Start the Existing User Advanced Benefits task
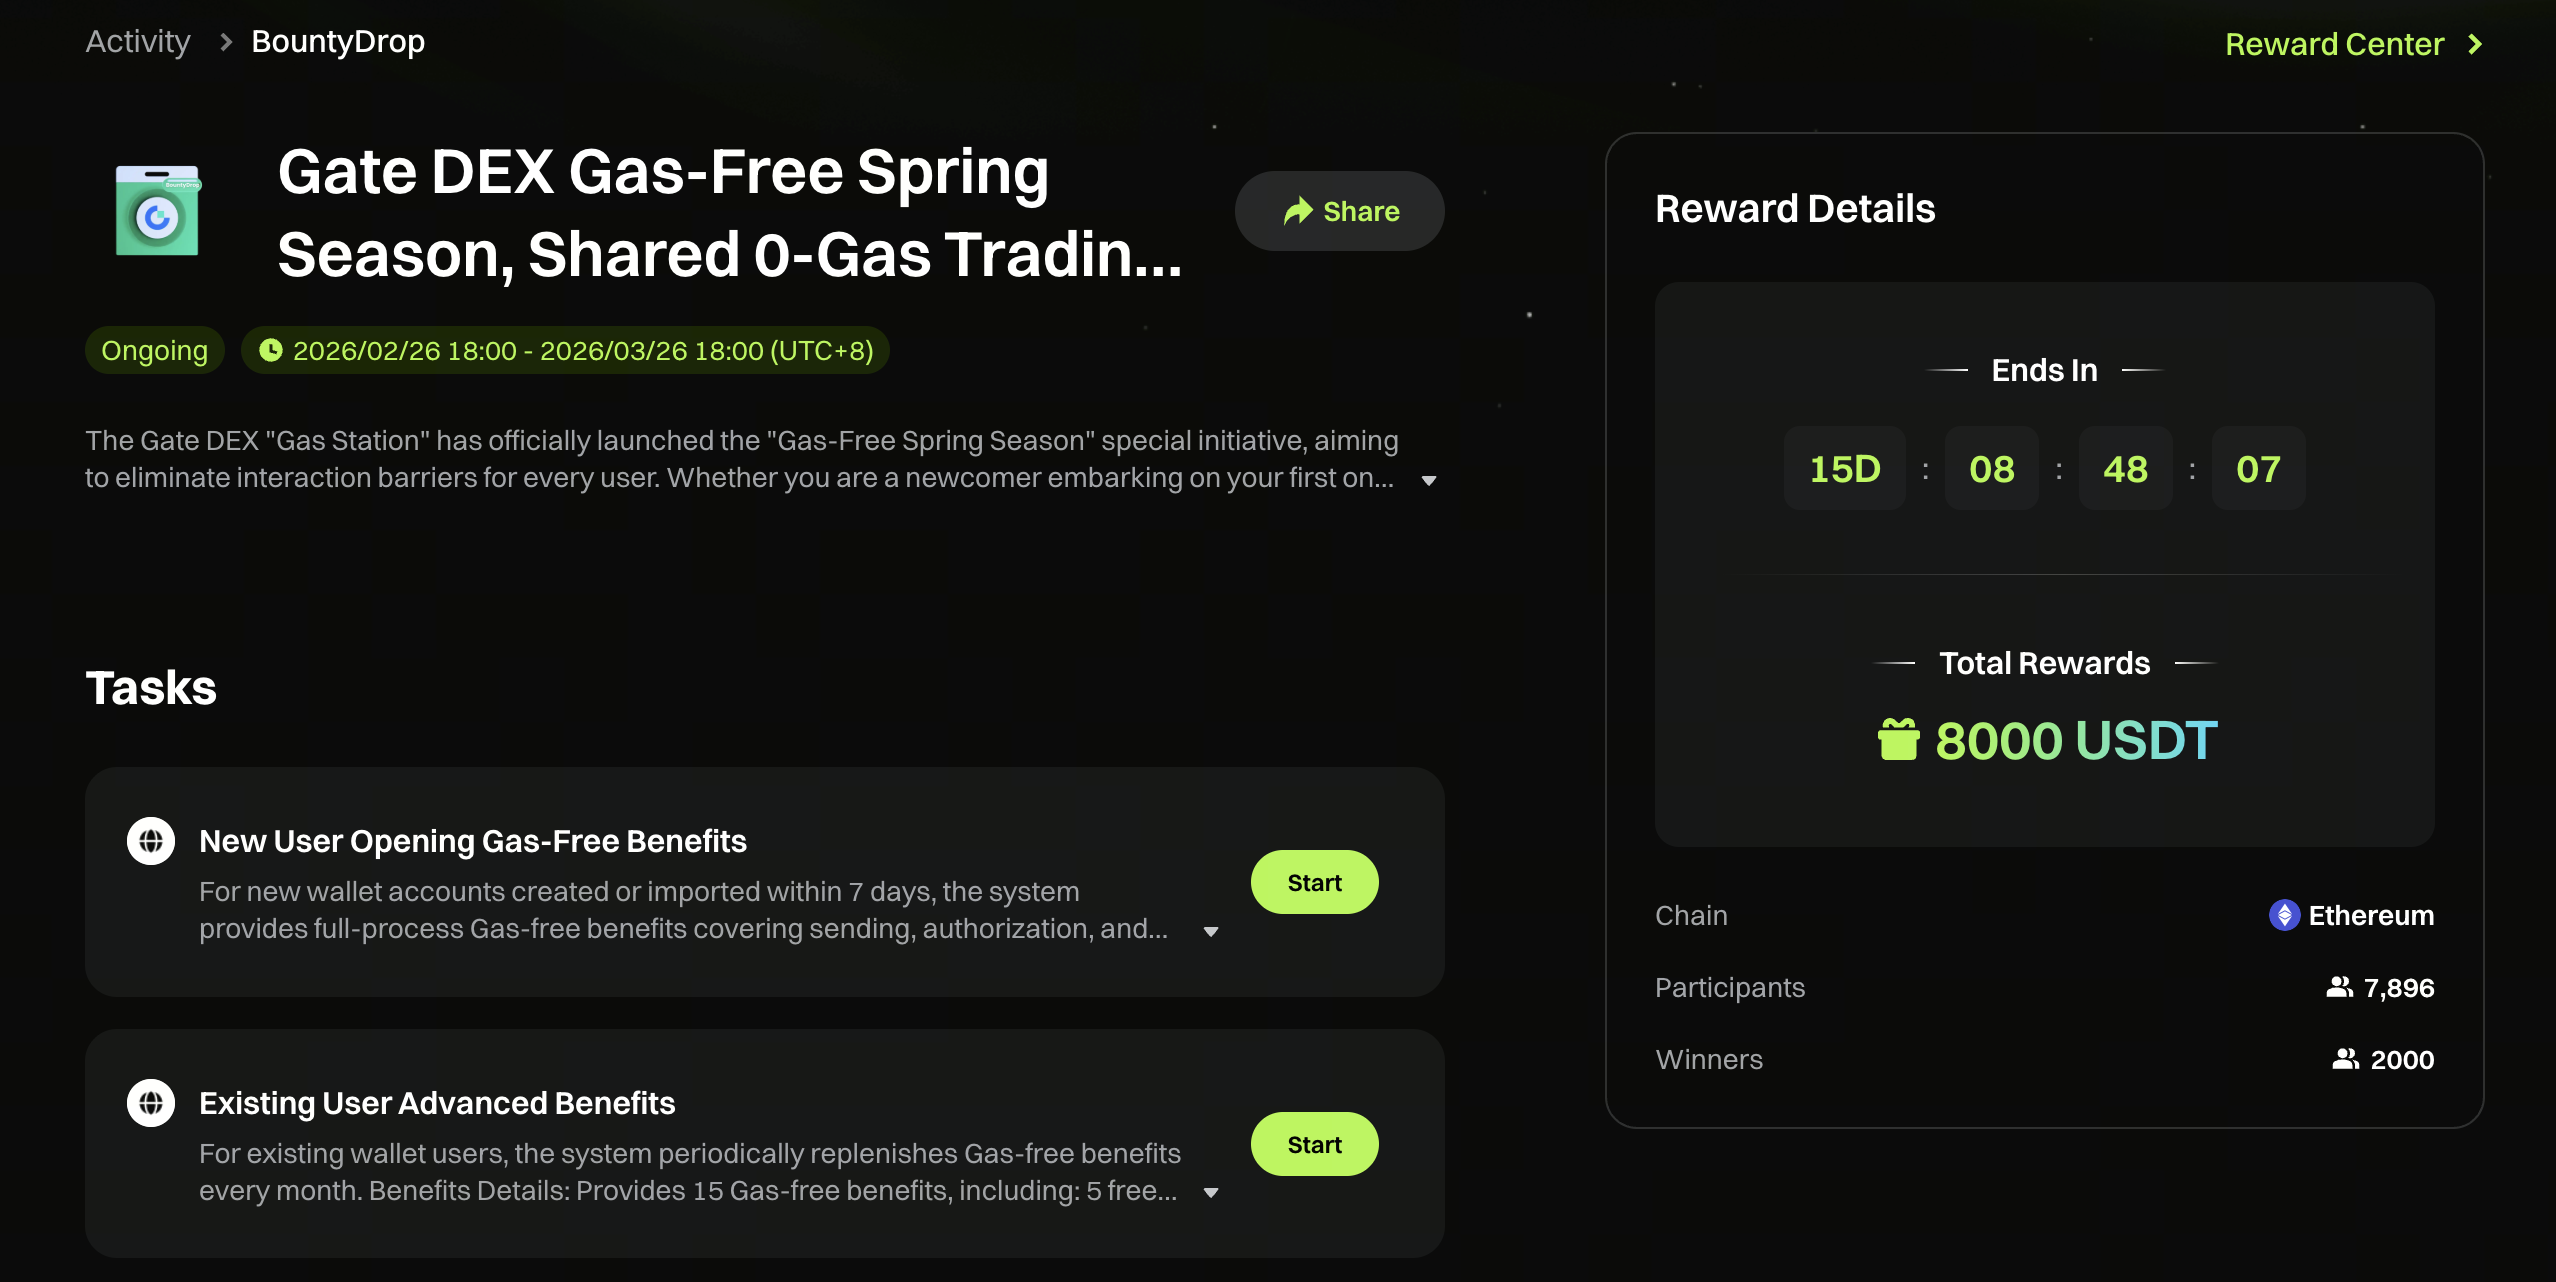Viewport: 2556px width, 1282px height. pyautogui.click(x=1314, y=1144)
